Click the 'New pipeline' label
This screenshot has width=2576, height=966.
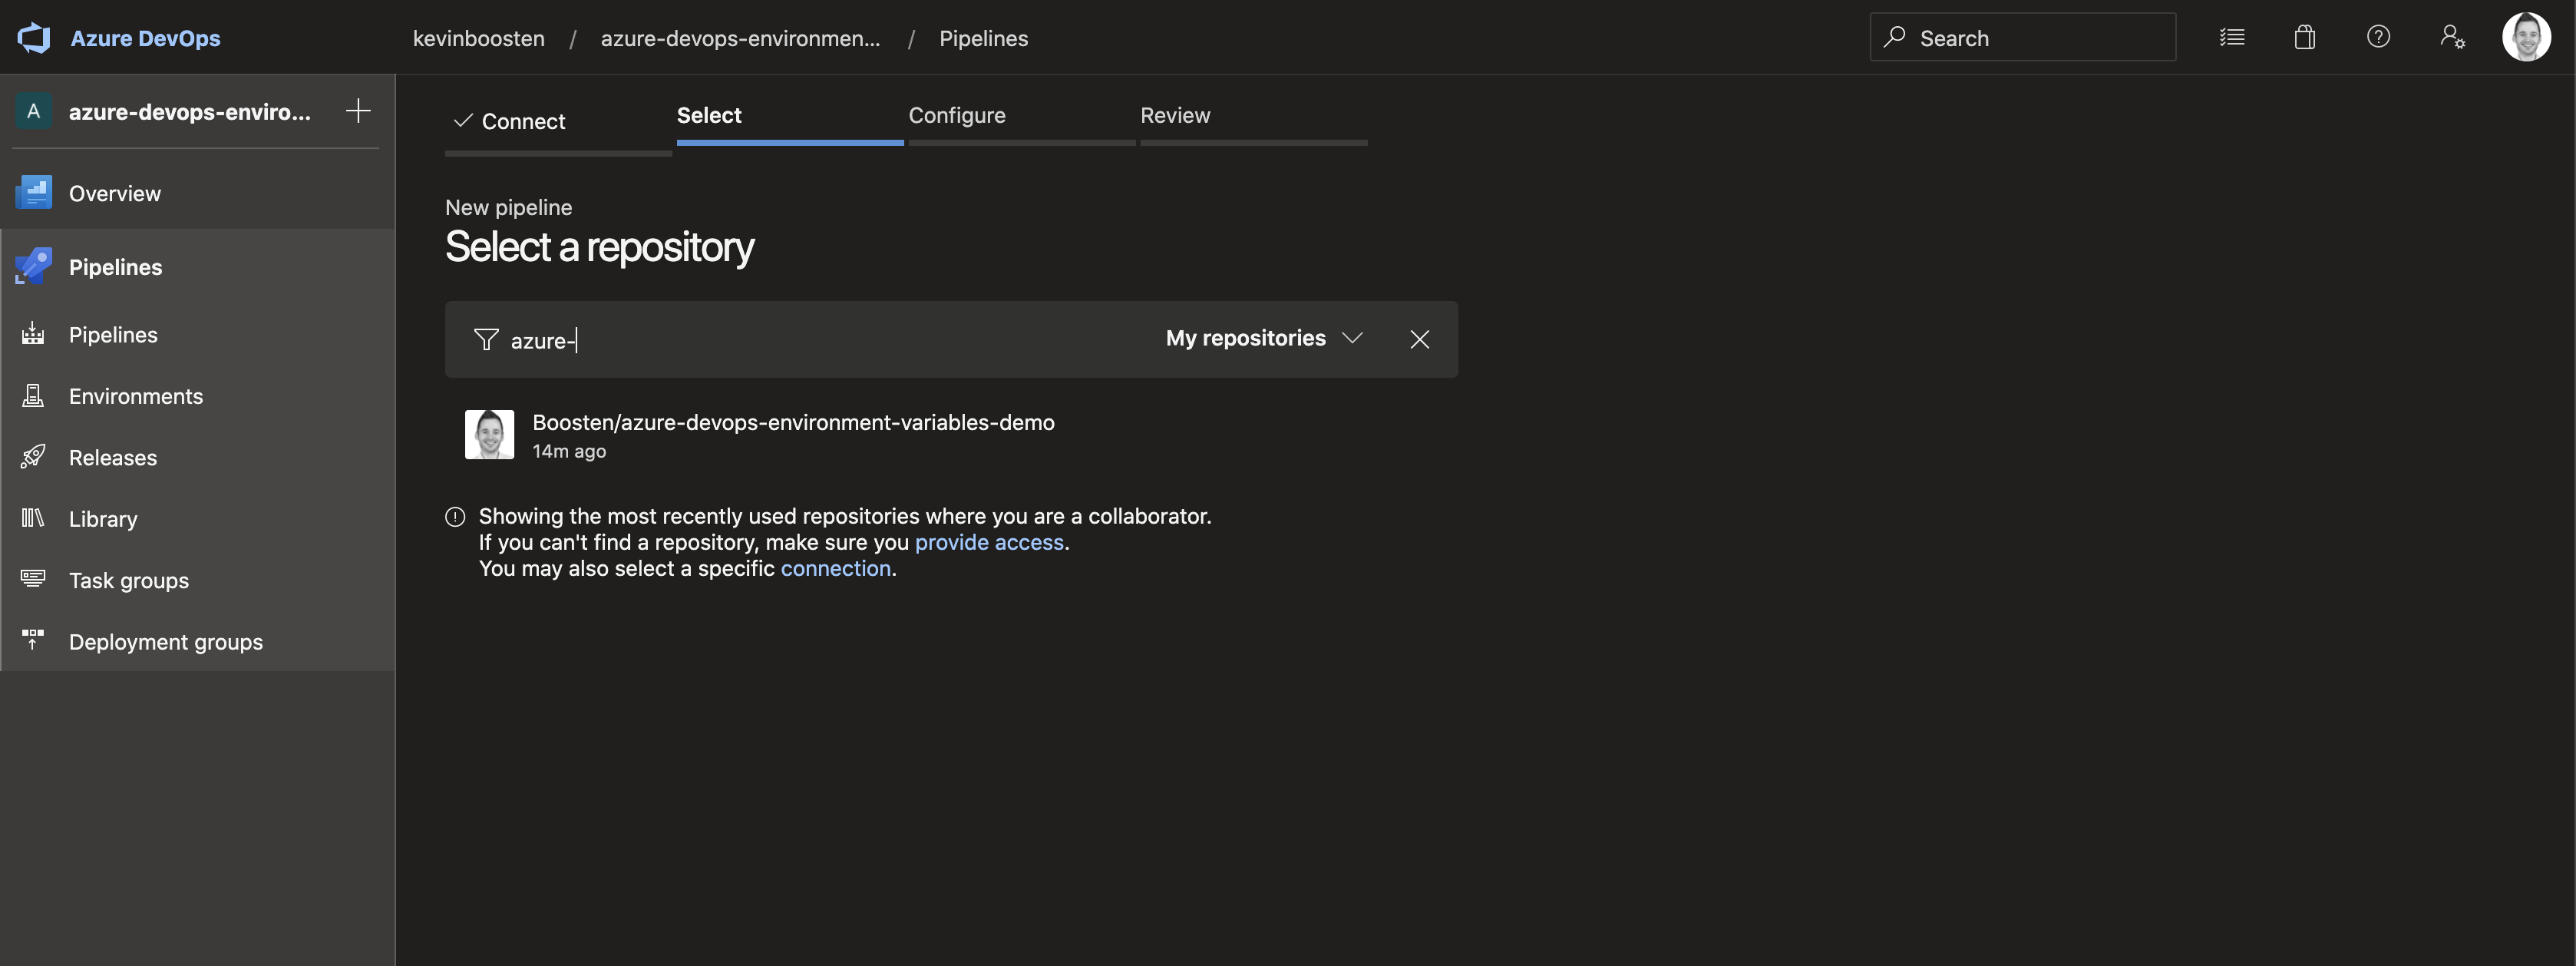coord(508,207)
